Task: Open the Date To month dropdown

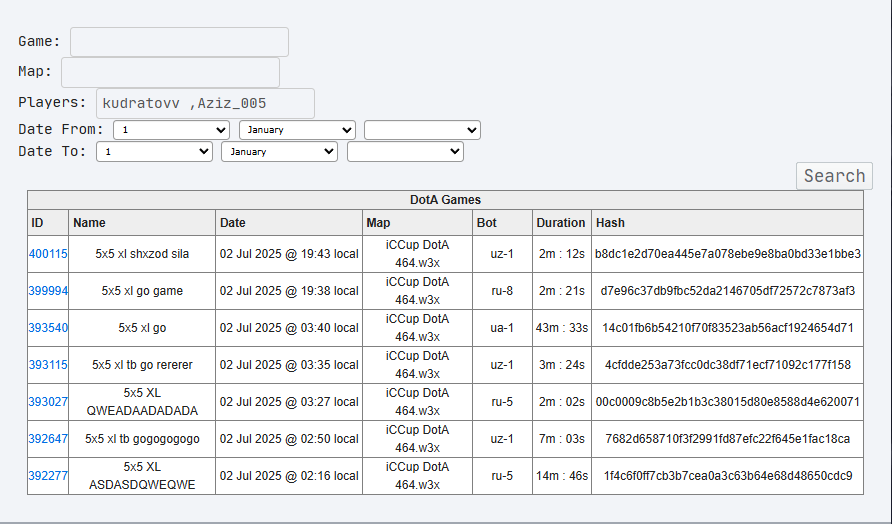Action: pos(279,152)
